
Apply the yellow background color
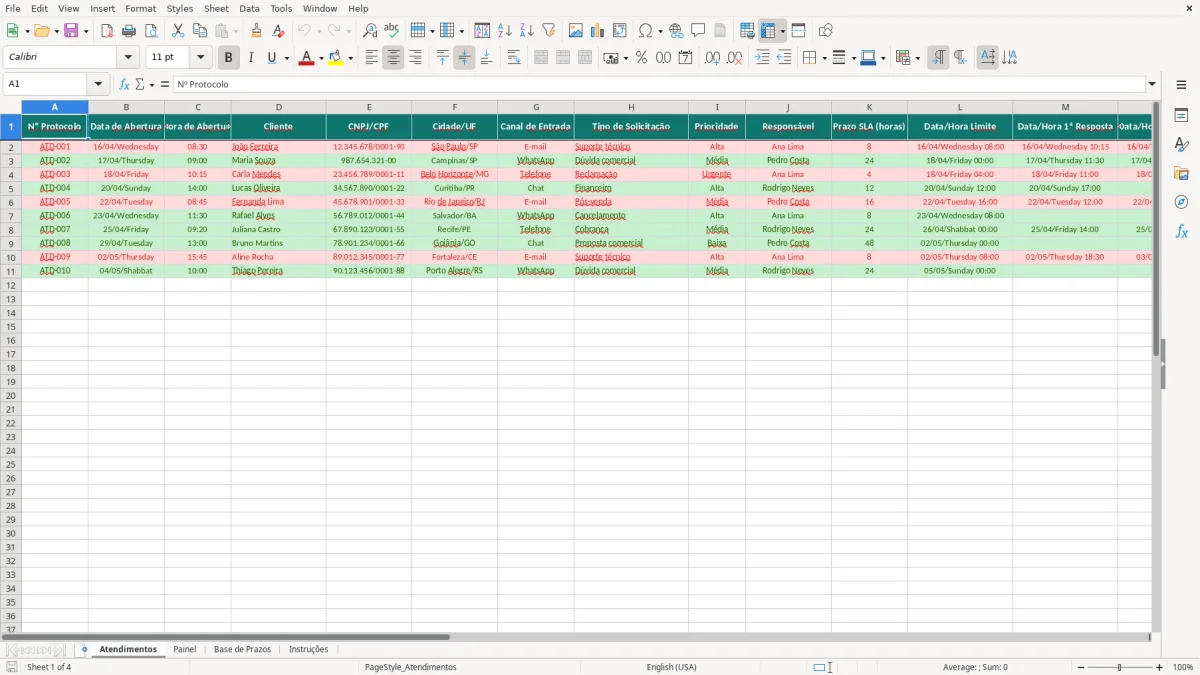336,58
